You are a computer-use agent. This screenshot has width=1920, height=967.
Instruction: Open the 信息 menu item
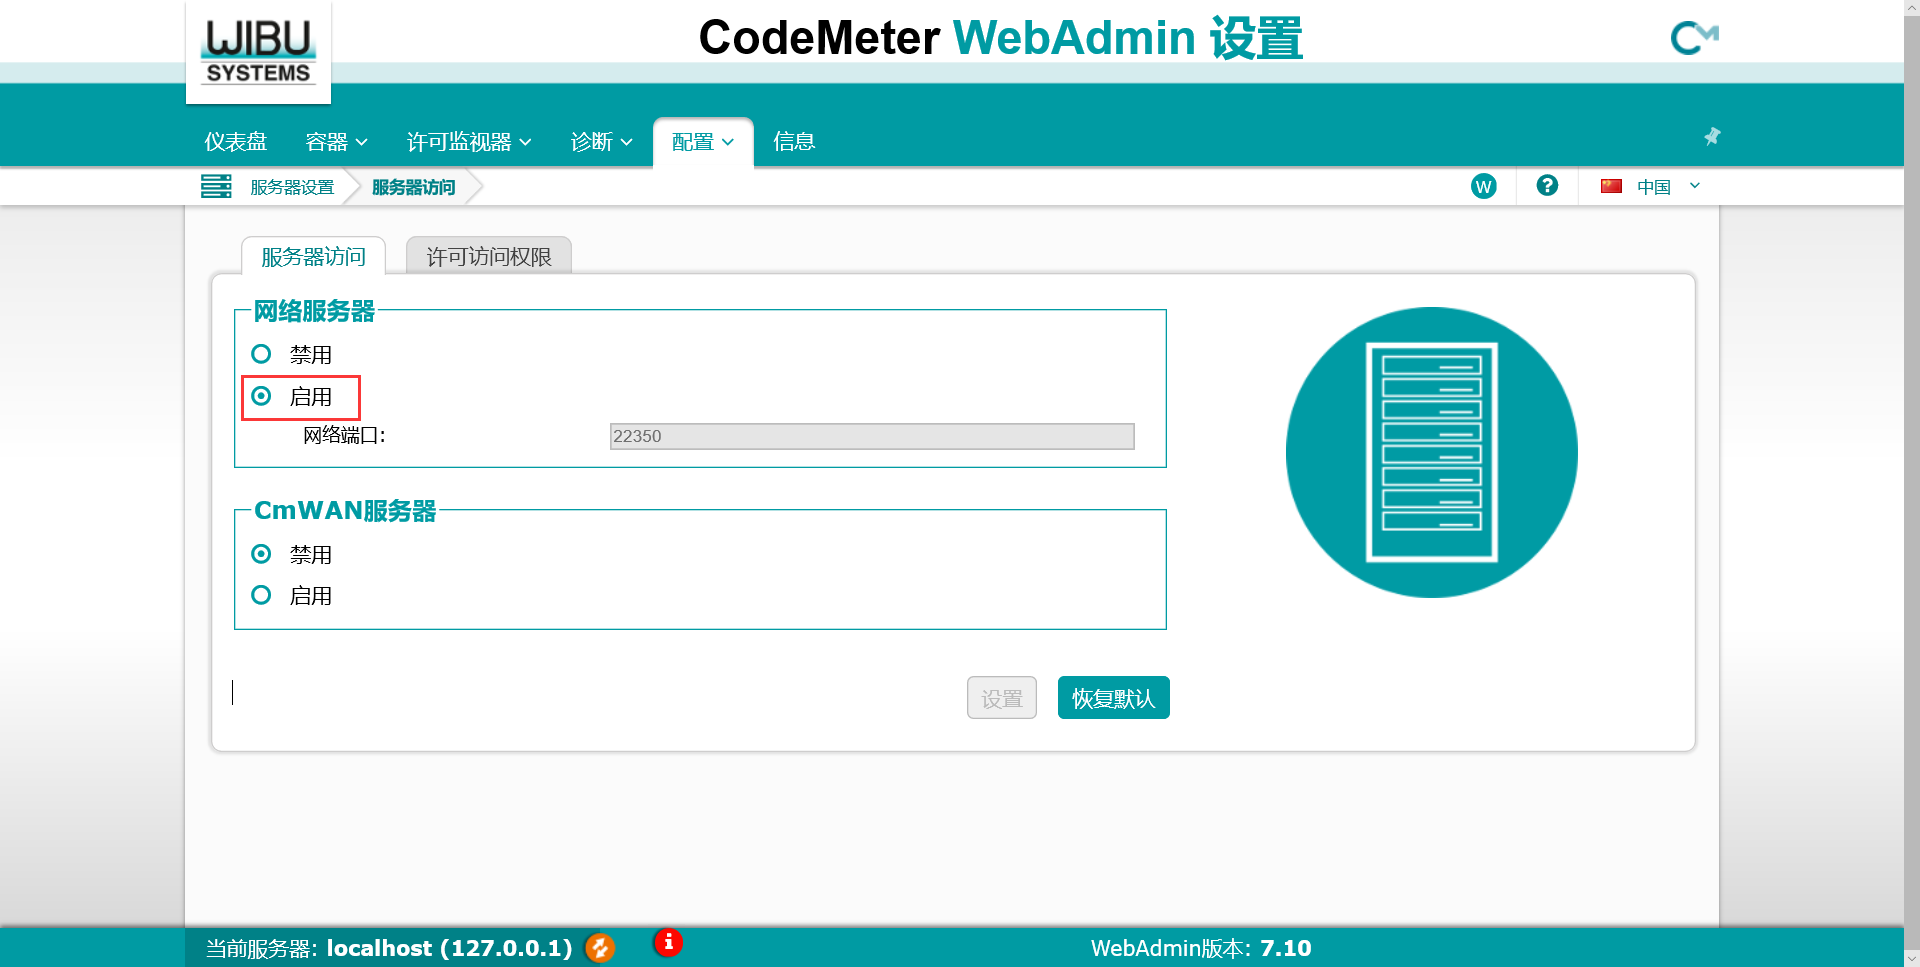pyautogui.click(x=794, y=142)
